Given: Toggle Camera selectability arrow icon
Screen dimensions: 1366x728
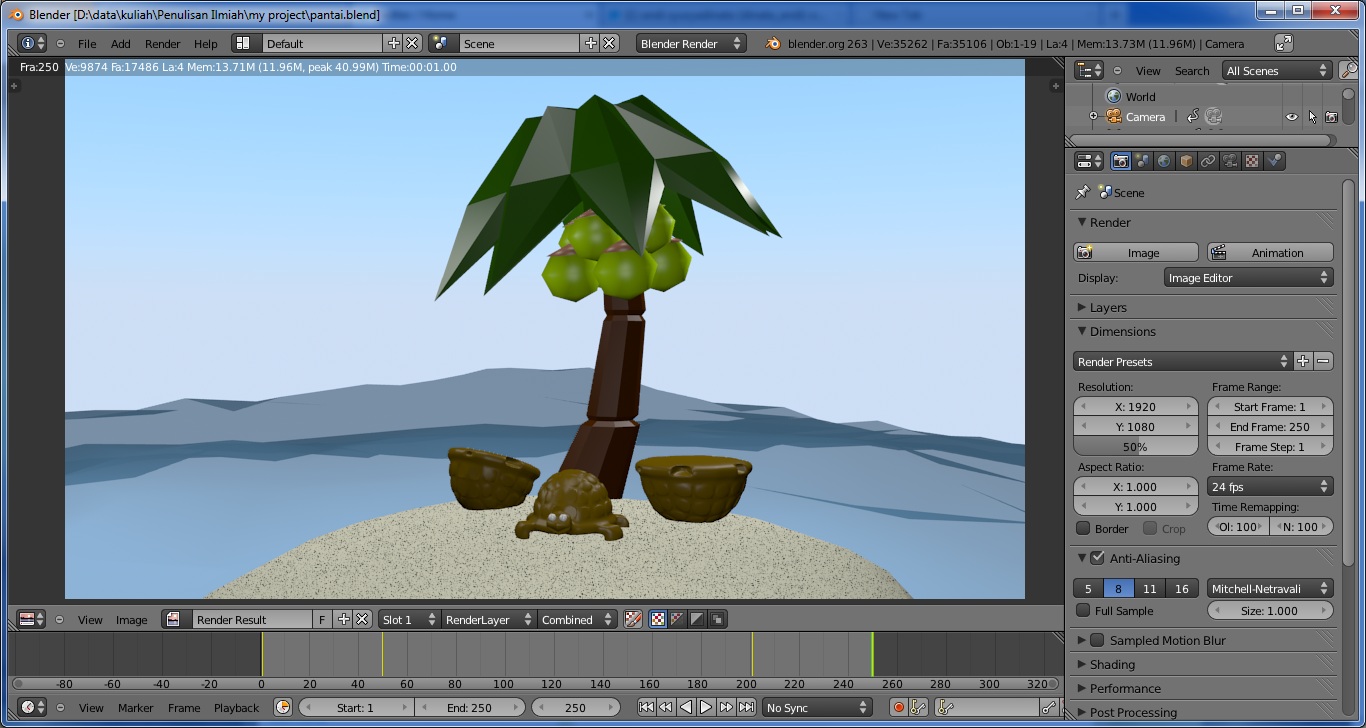Looking at the screenshot, I should 1312,117.
